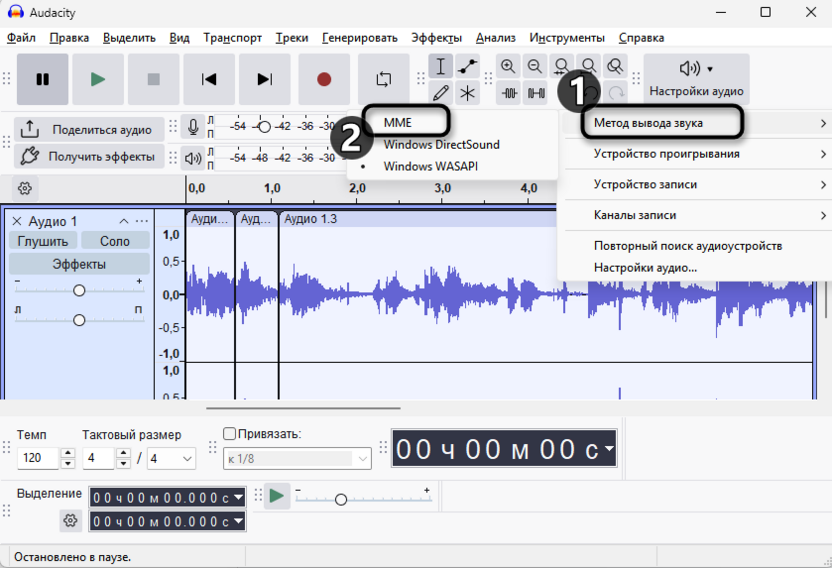
Task: Click the Zoom In magnifier
Action: pos(508,66)
